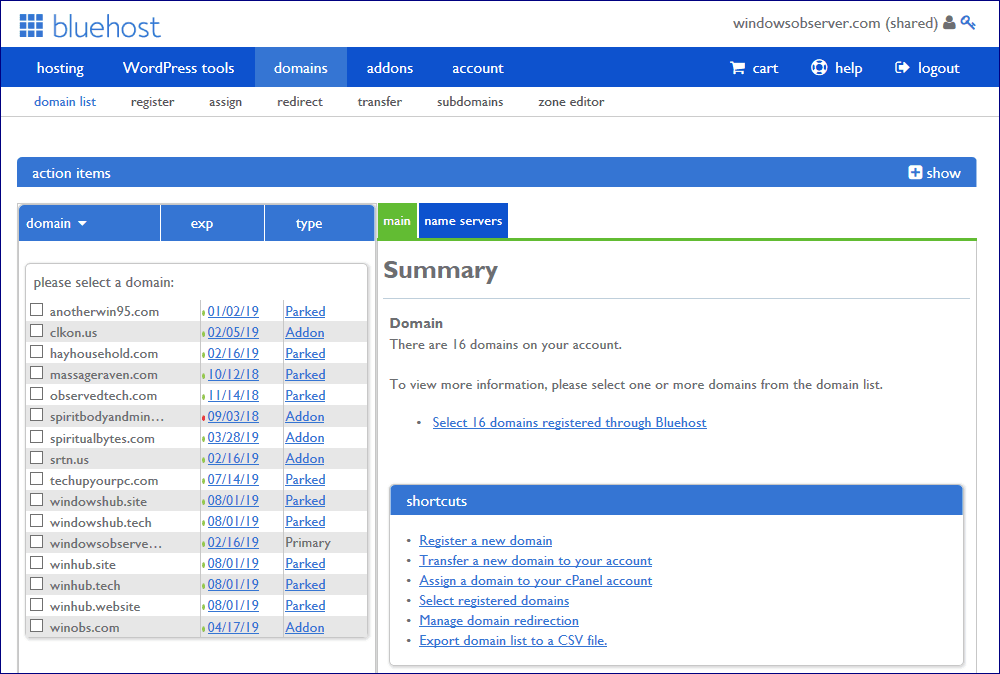Switch to name servers tab
Screen dimensions: 1000x674
(x=463, y=221)
